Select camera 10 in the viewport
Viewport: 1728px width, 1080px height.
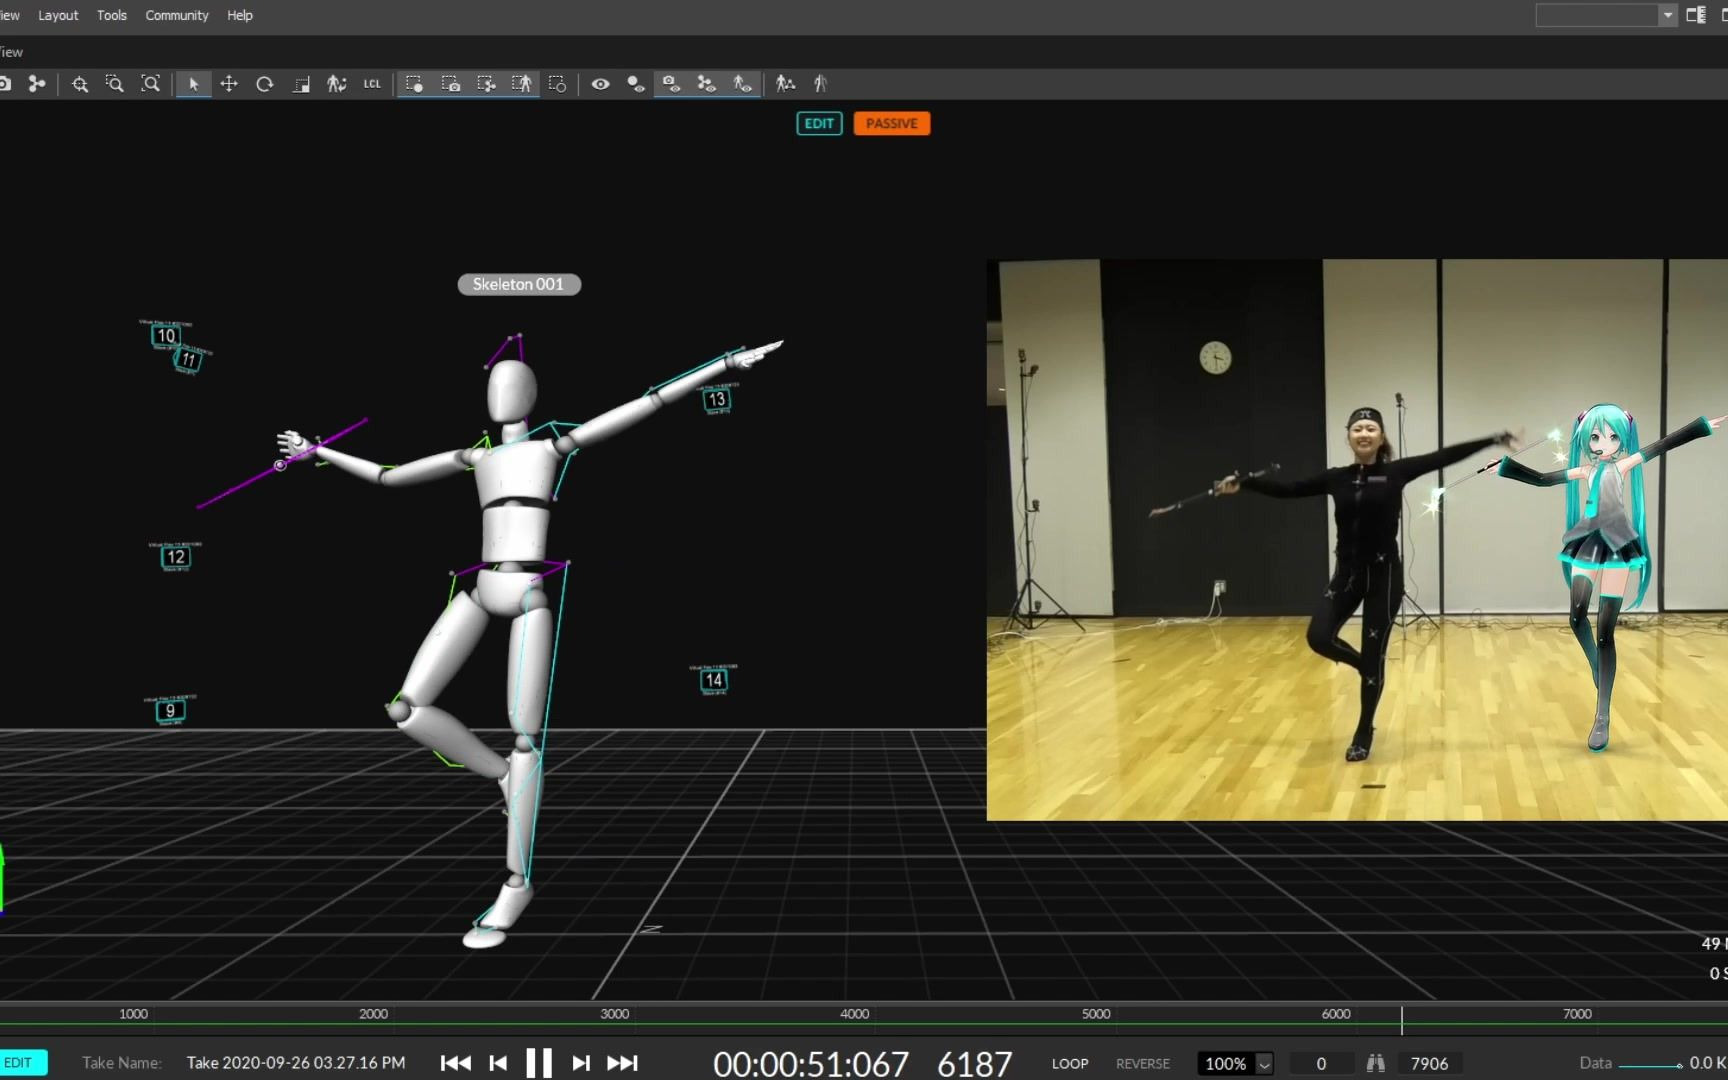[166, 335]
